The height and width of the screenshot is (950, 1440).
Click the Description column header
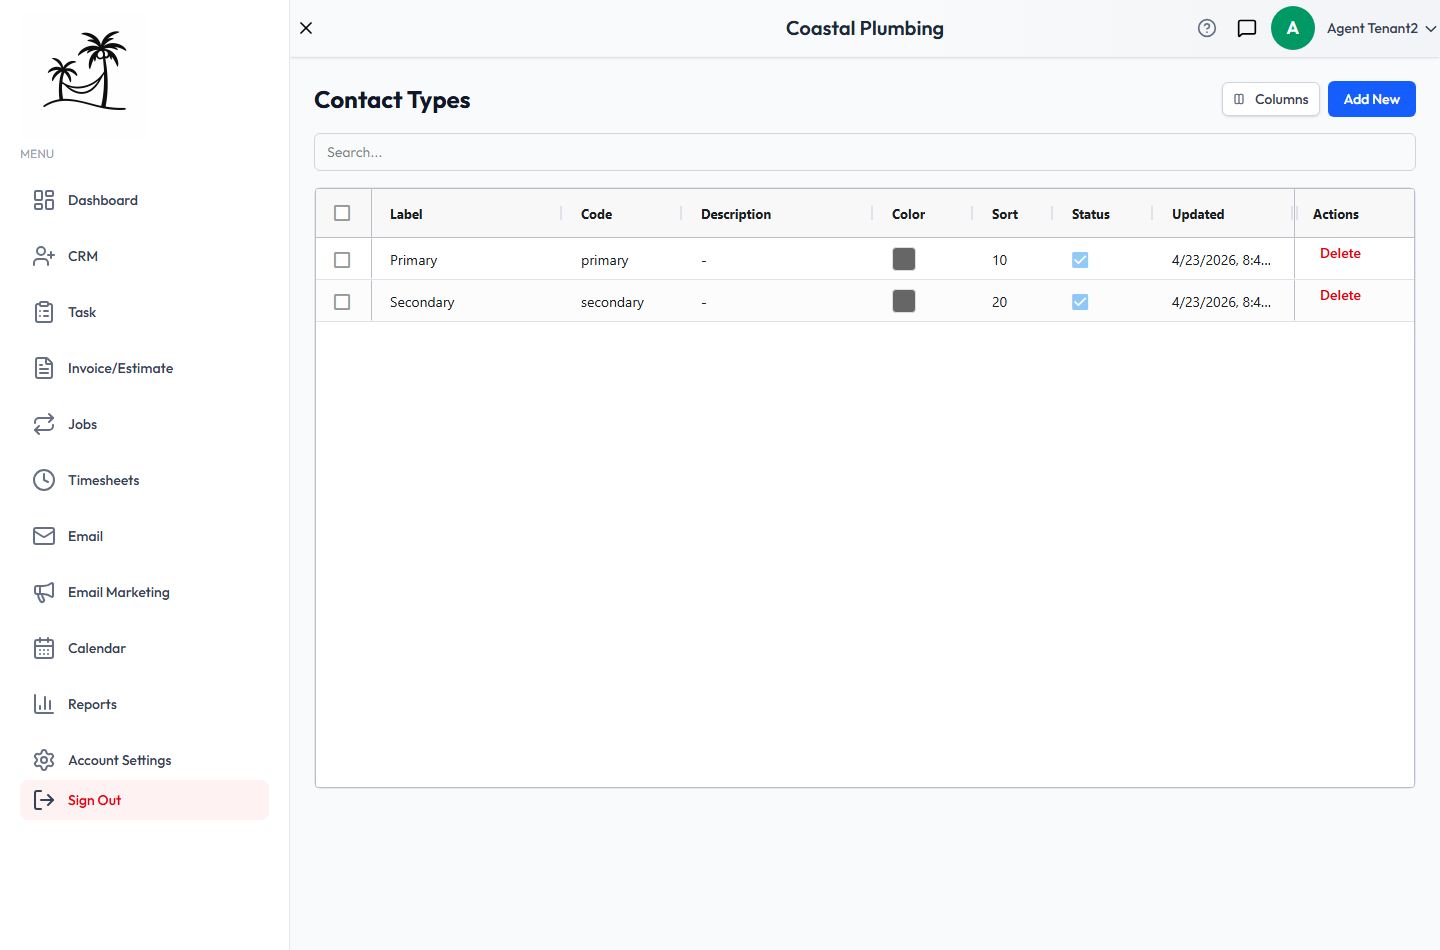pos(736,214)
